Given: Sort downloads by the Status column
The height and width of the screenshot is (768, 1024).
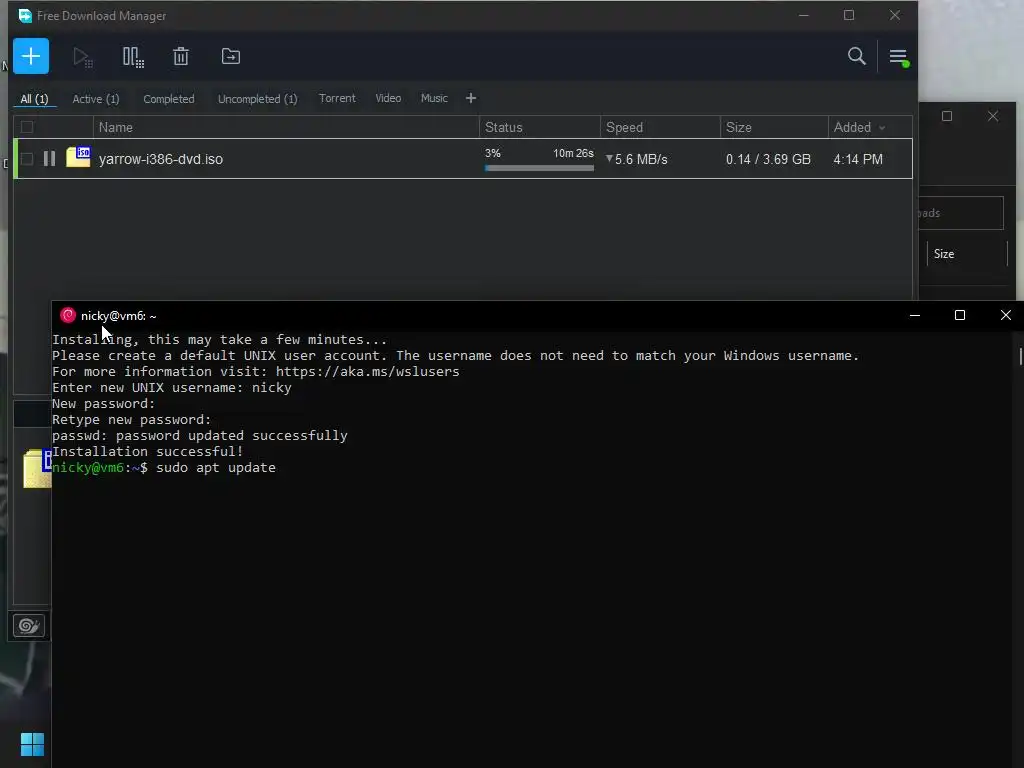Looking at the screenshot, I should click(539, 127).
